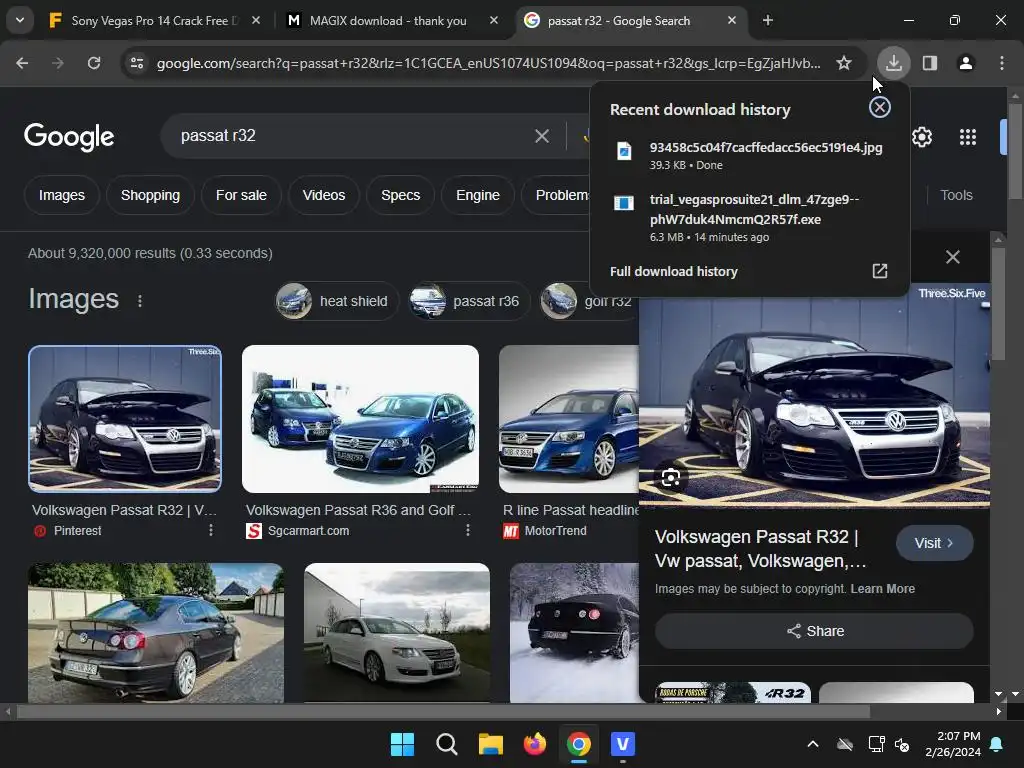Go back with the back arrow
Image resolution: width=1024 pixels, height=768 pixels.
(x=22, y=63)
